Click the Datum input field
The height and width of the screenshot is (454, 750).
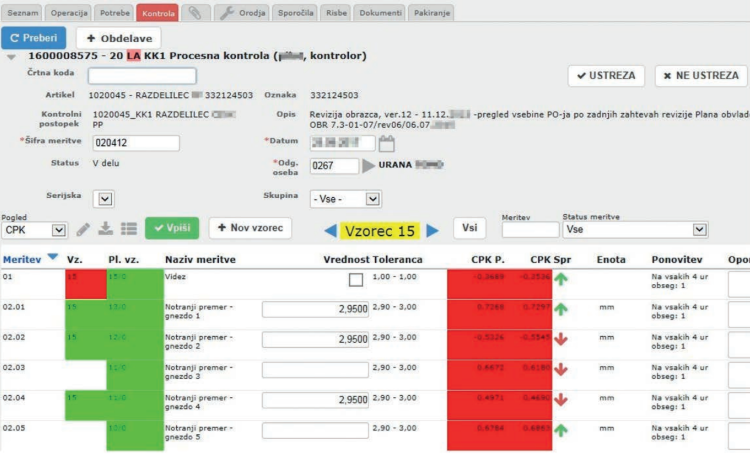[342, 143]
